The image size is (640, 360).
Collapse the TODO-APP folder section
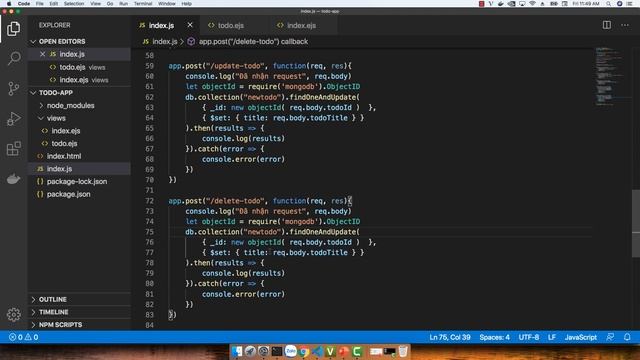pyautogui.click(x=56, y=93)
